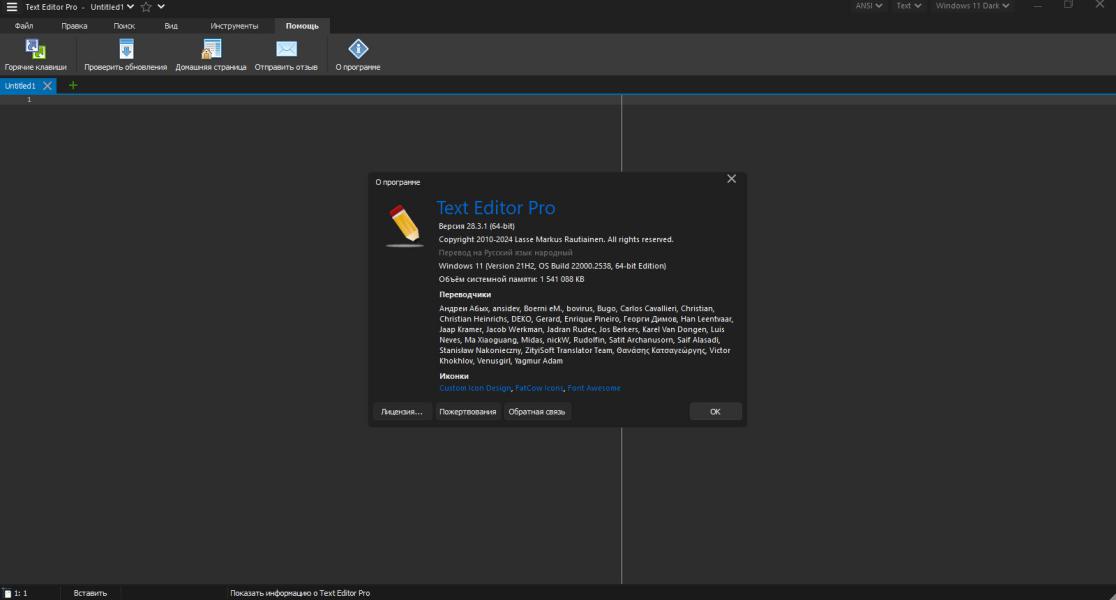Click the Вставить status bar entry
The image size is (1116, 600).
(x=90, y=593)
